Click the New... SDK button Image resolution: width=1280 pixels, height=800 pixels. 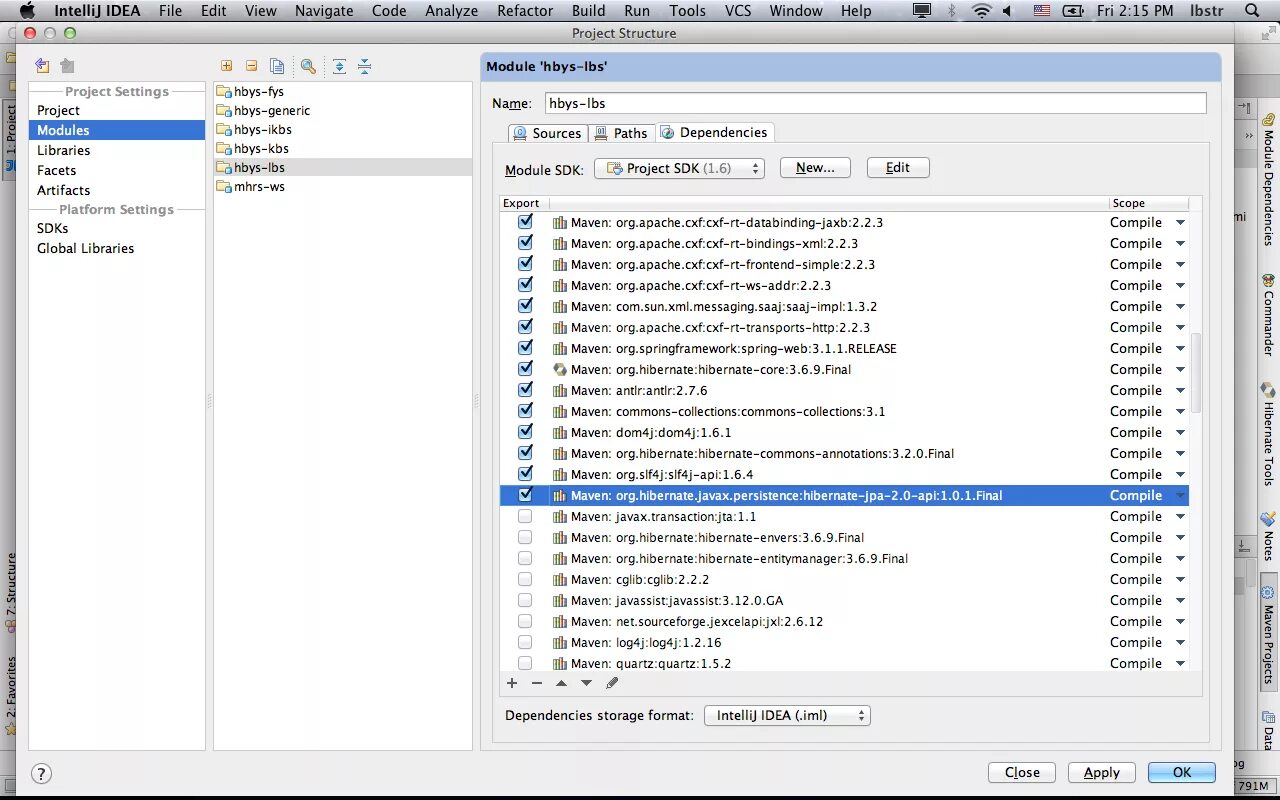pos(815,168)
